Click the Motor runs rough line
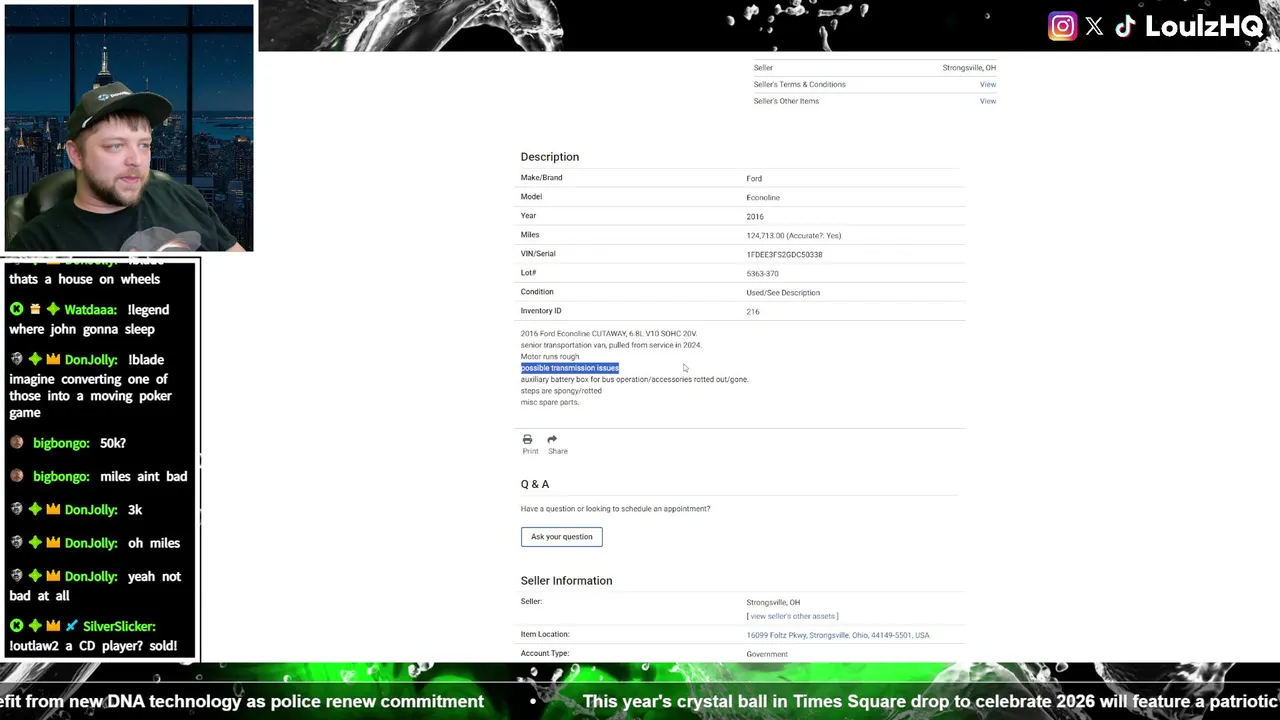 [x=550, y=357]
